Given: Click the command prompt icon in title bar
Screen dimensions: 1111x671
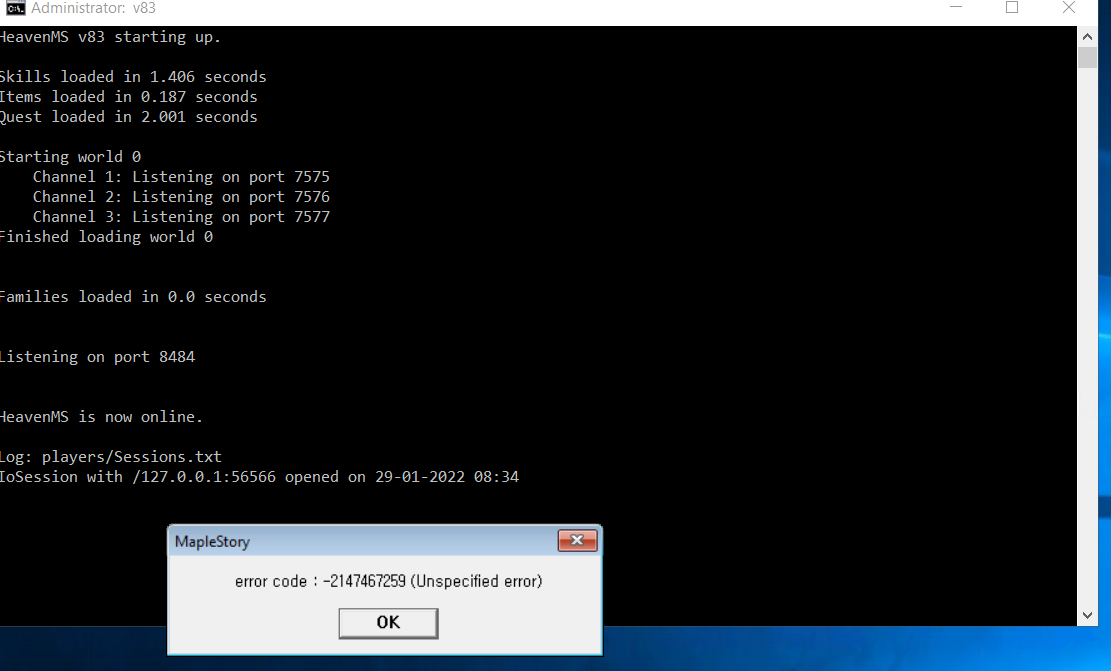Looking at the screenshot, I should [15, 8].
